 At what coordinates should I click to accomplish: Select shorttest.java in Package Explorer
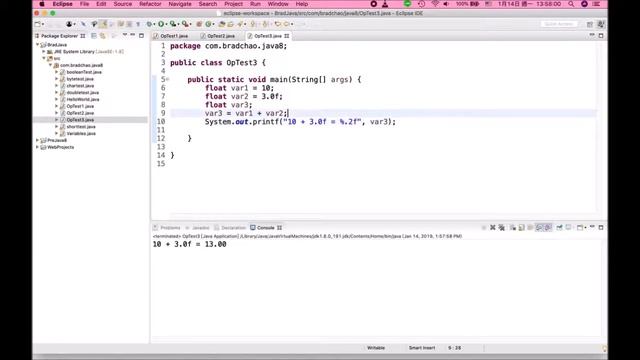[x=81, y=127]
